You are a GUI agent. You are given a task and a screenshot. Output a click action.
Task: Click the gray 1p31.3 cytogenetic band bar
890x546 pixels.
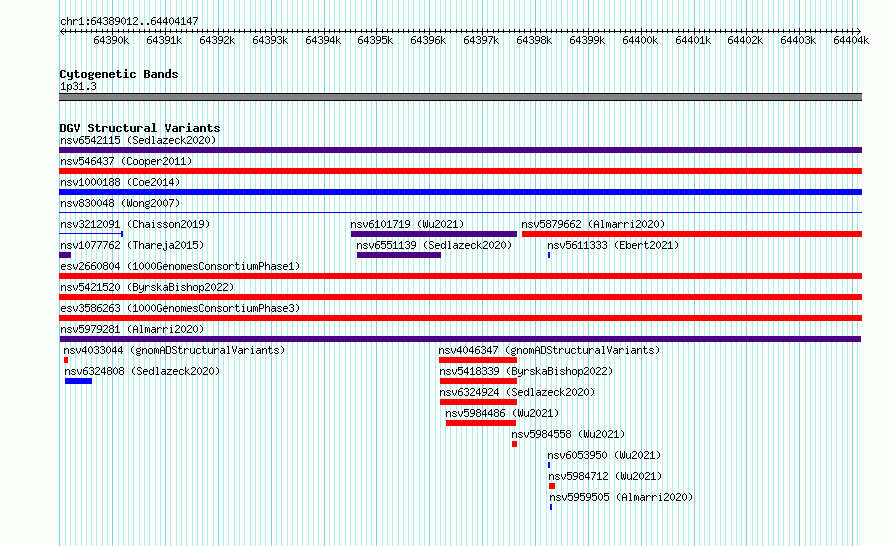(460, 97)
